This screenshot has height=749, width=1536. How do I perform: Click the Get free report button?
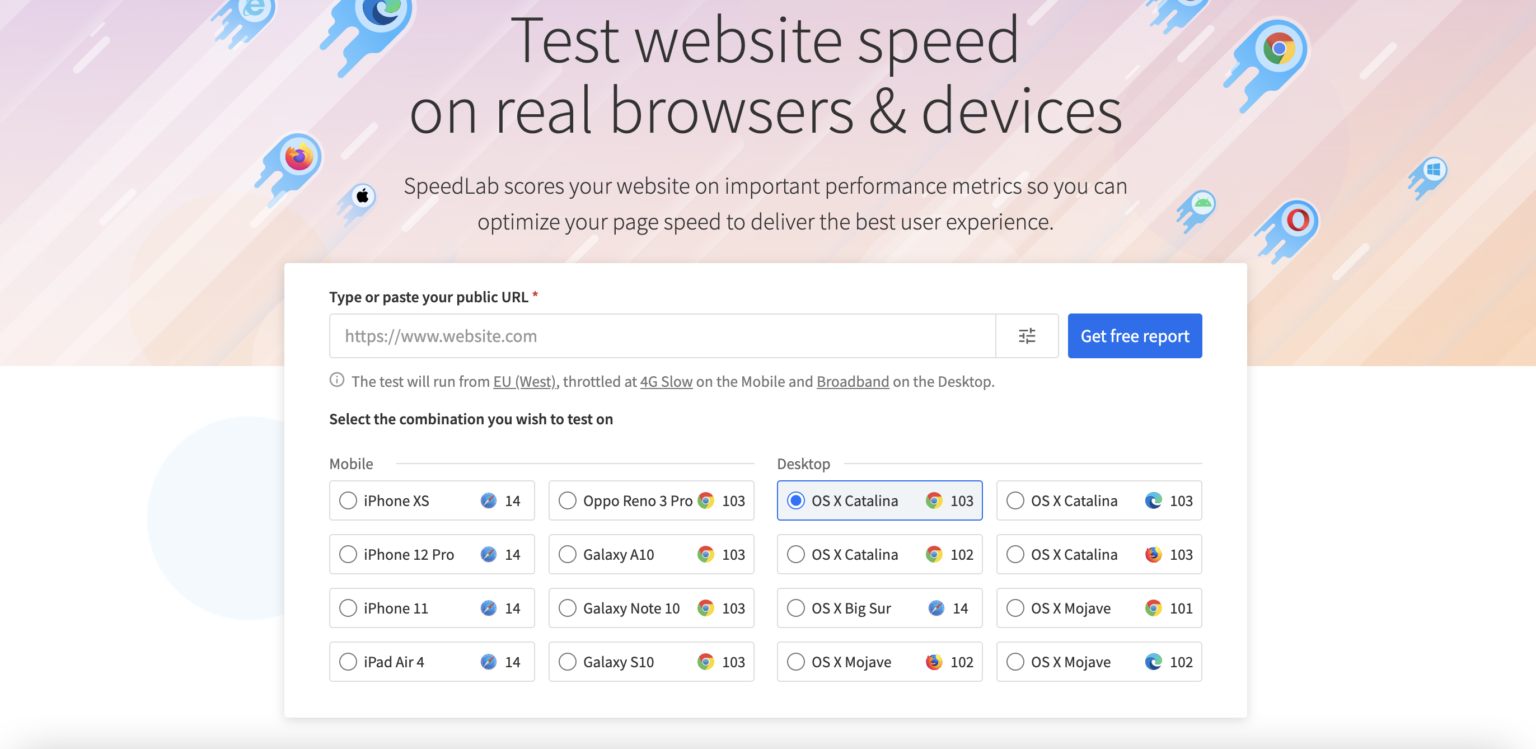pos(1134,336)
